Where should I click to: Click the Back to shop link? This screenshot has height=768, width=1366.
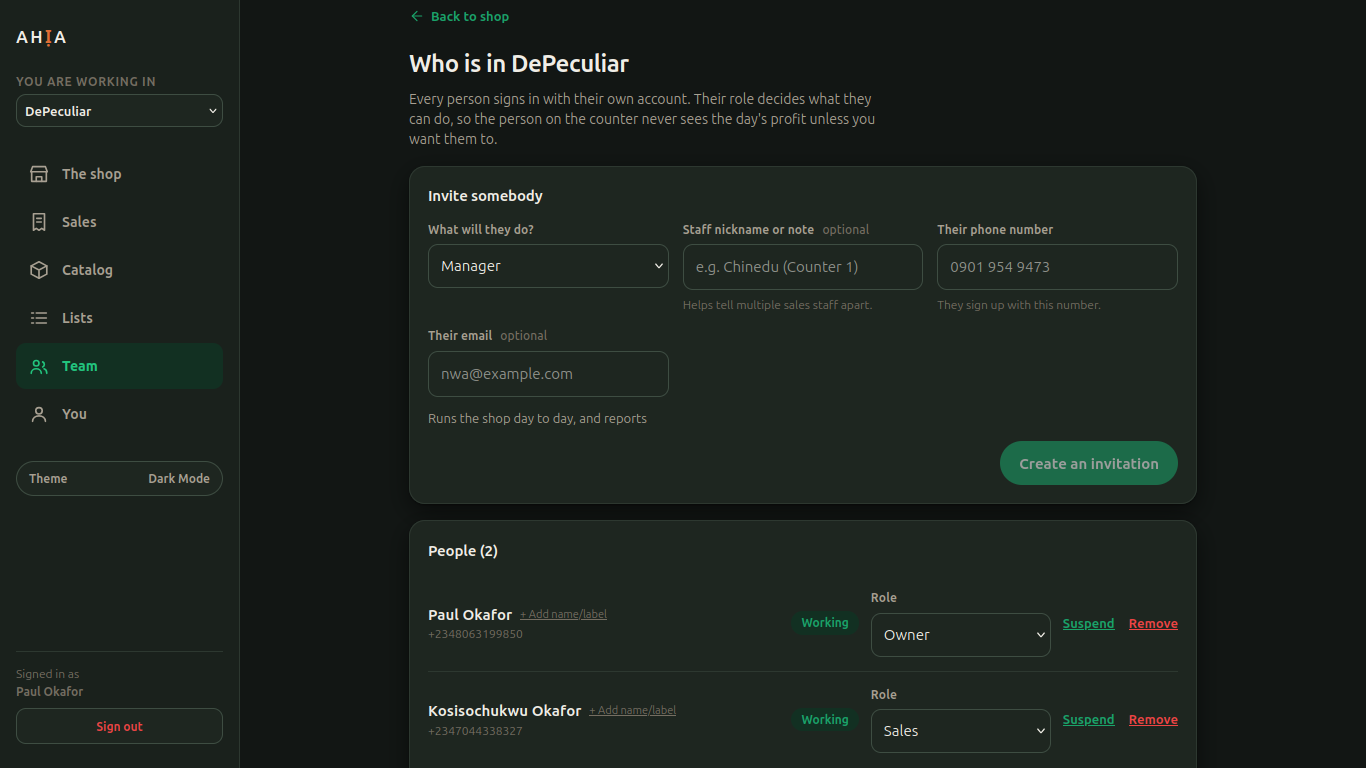[460, 16]
